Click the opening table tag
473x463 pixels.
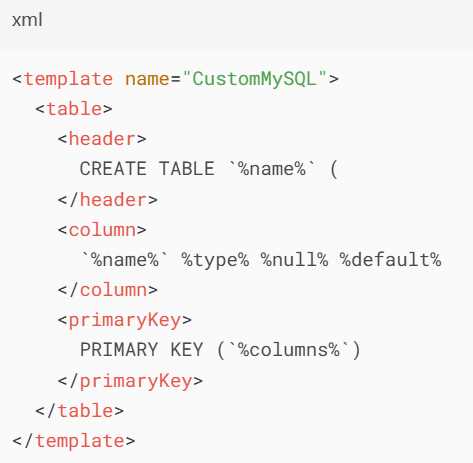pos(74,109)
